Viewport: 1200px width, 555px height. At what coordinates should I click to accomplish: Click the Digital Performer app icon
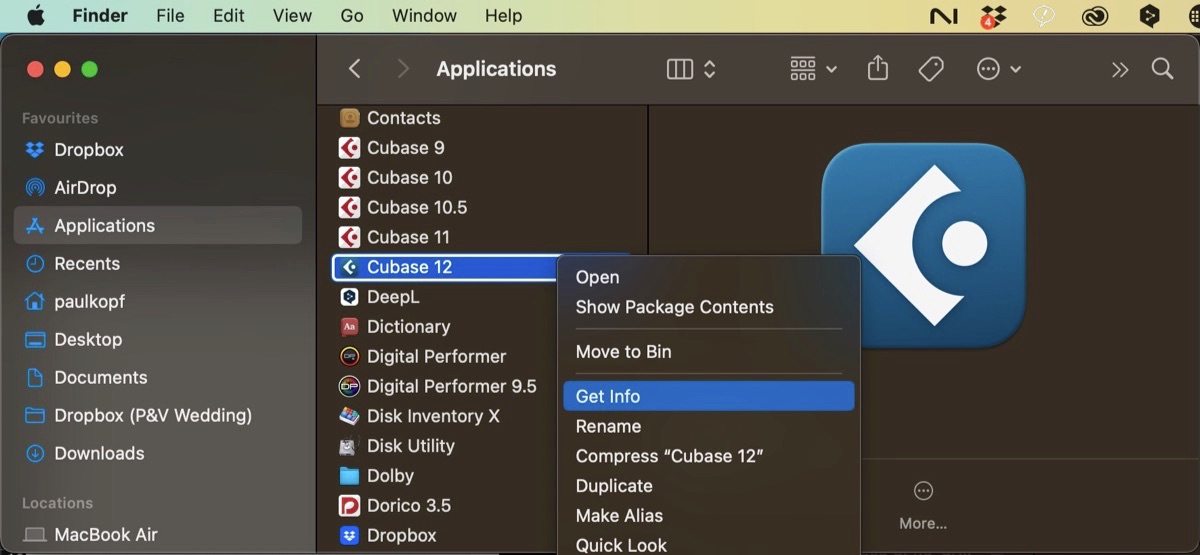(x=349, y=356)
